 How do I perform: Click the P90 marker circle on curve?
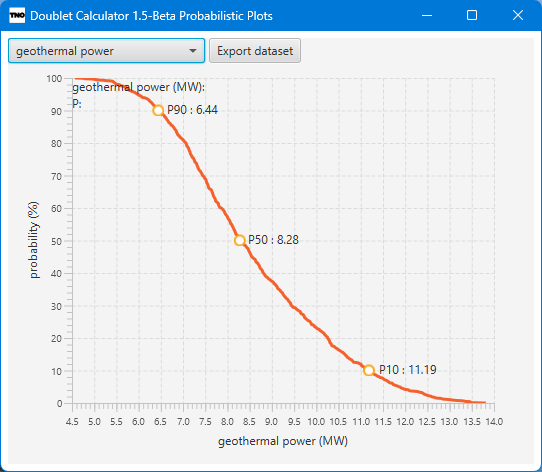pyautogui.click(x=158, y=110)
